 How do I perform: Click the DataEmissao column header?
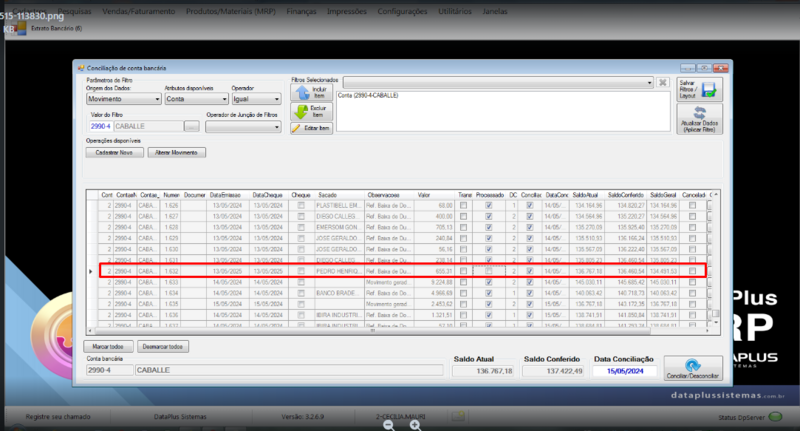tap(228, 195)
